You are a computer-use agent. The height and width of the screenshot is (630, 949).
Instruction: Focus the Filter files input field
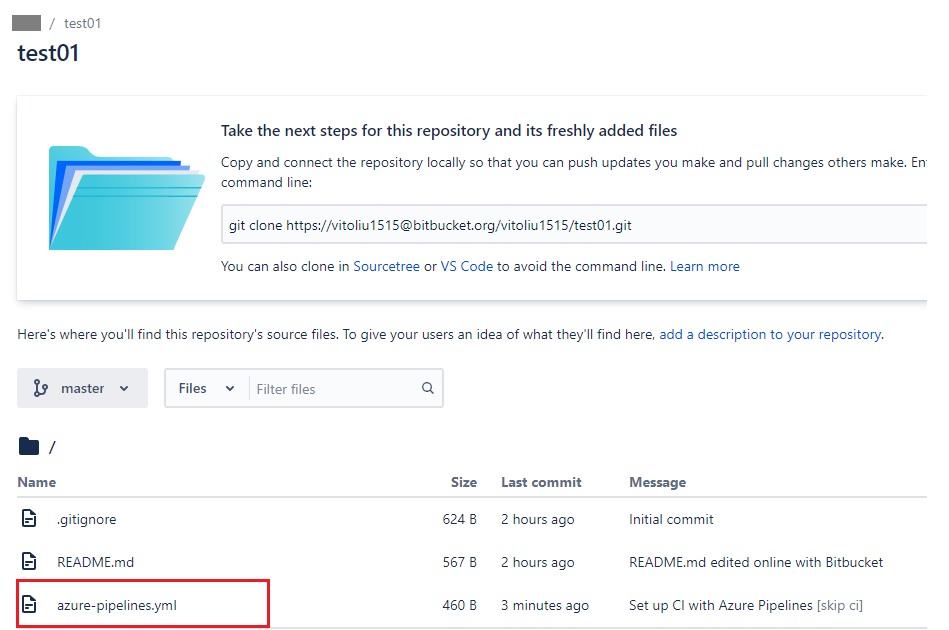[335, 388]
